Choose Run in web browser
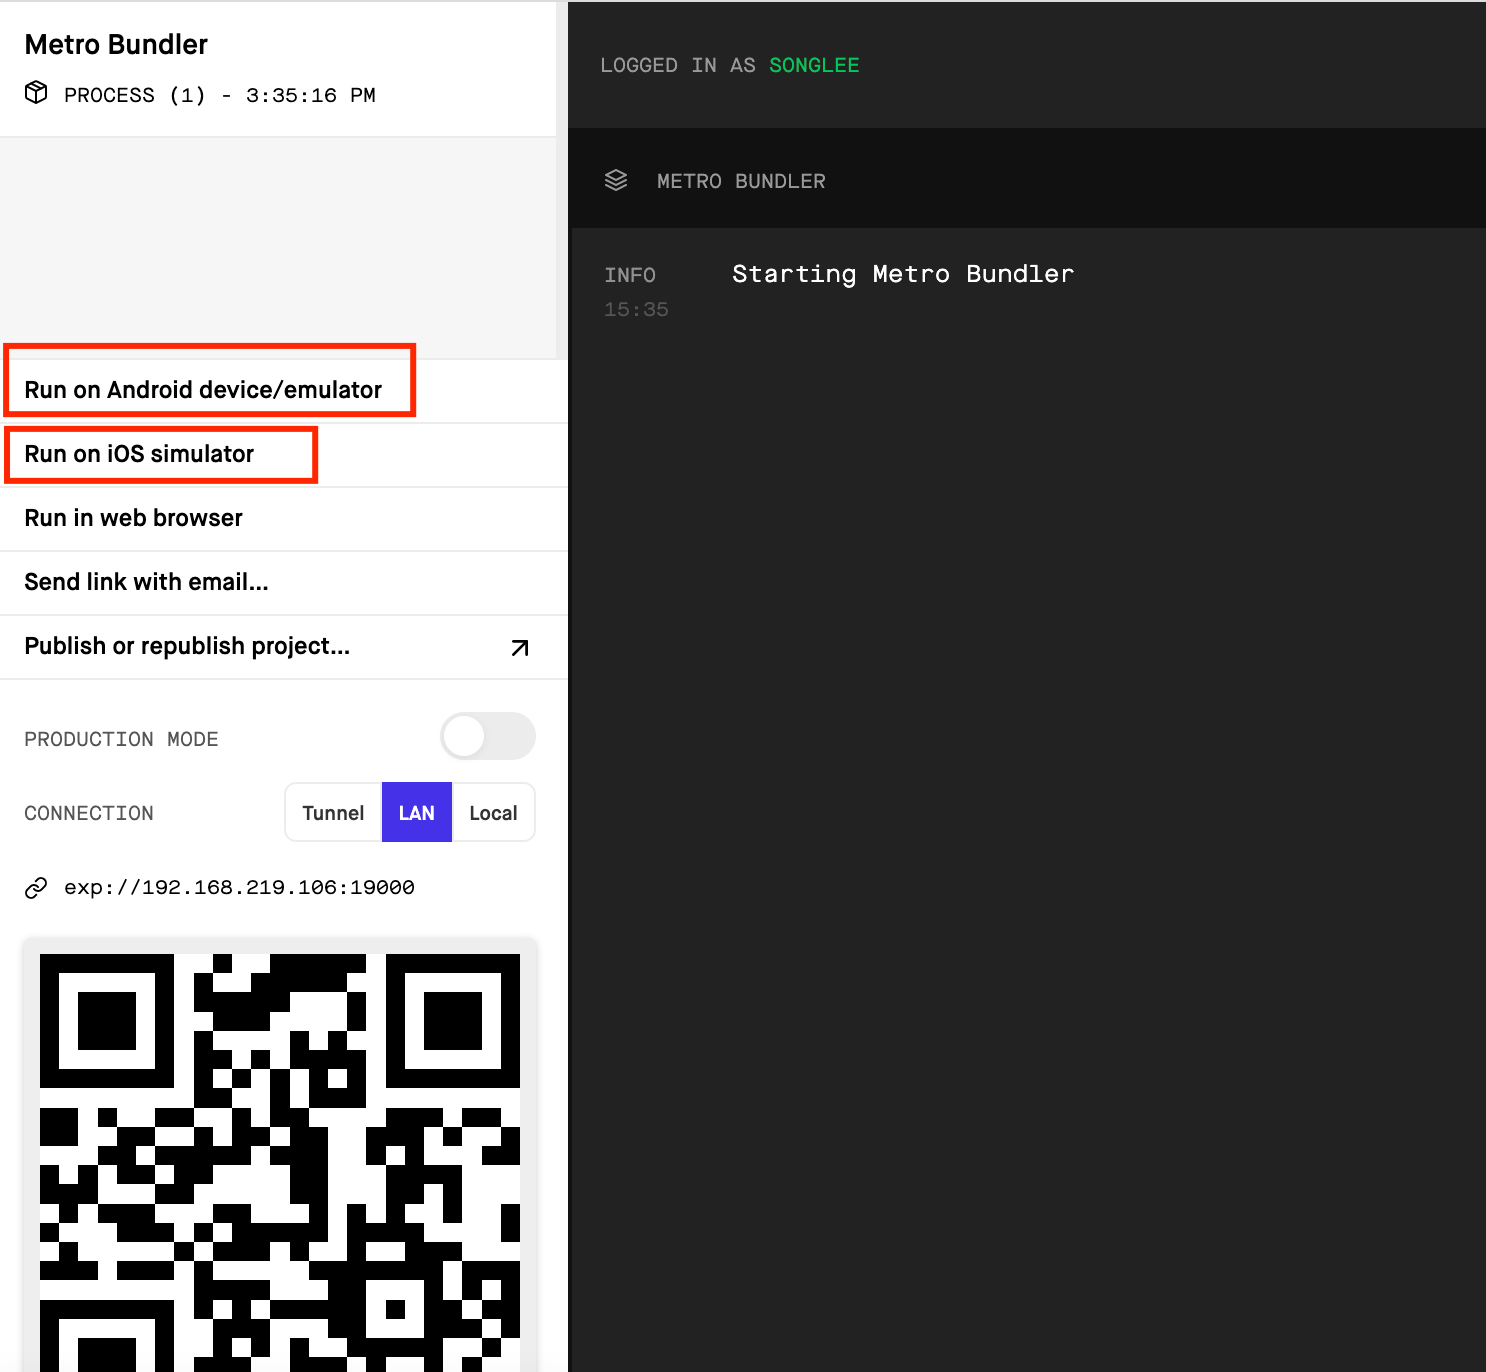The width and height of the screenshot is (1486, 1372). [x=284, y=518]
